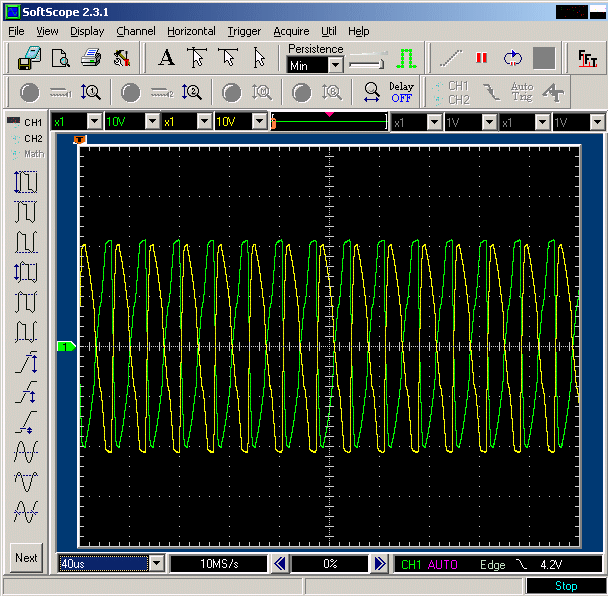This screenshot has width=608, height=596.
Task: Click the orange T trigger marker
Action: (79, 139)
